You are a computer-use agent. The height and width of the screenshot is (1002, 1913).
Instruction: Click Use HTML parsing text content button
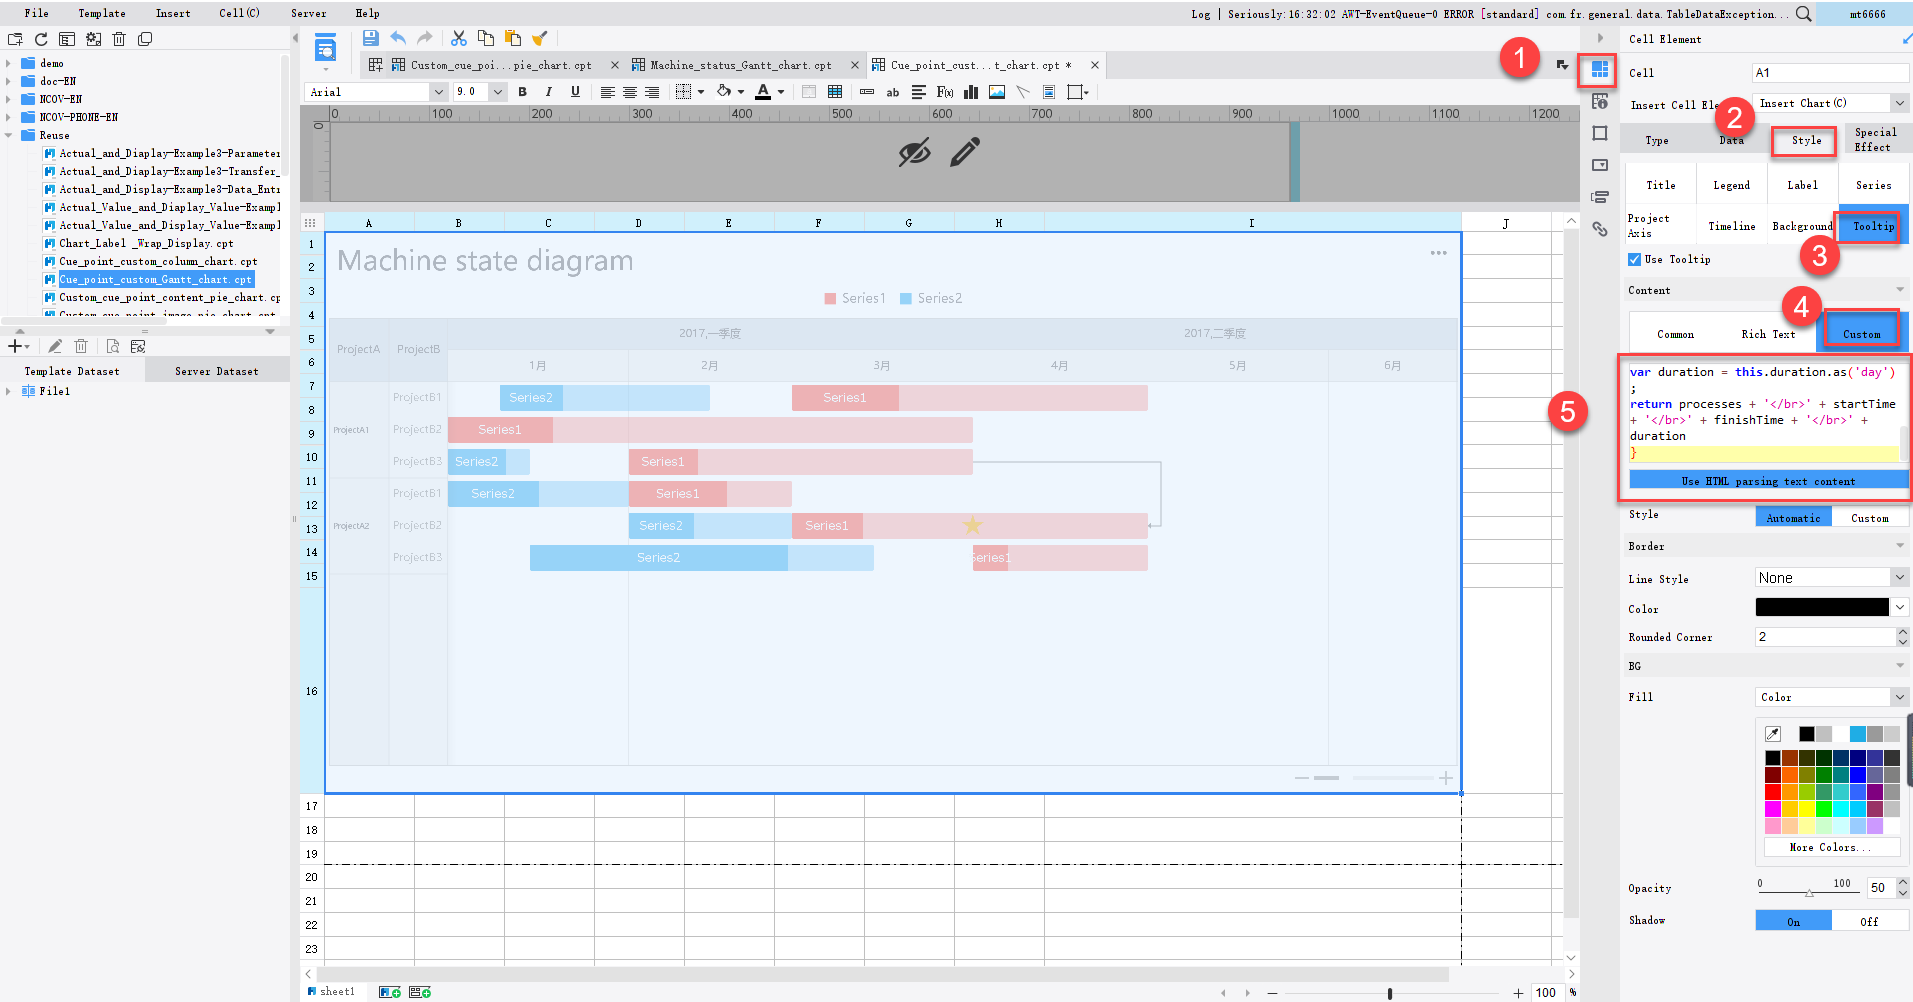click(x=1768, y=481)
